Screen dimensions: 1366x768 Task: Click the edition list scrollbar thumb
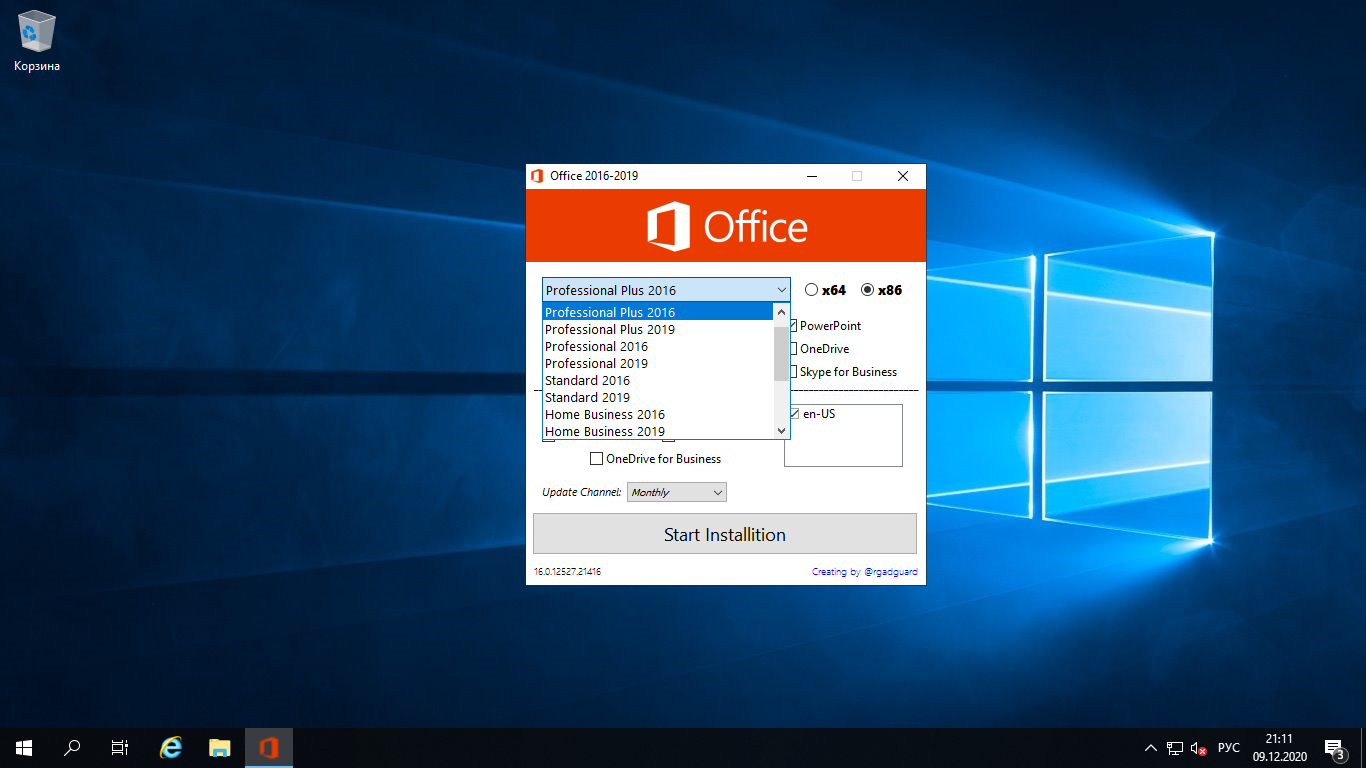click(x=782, y=354)
